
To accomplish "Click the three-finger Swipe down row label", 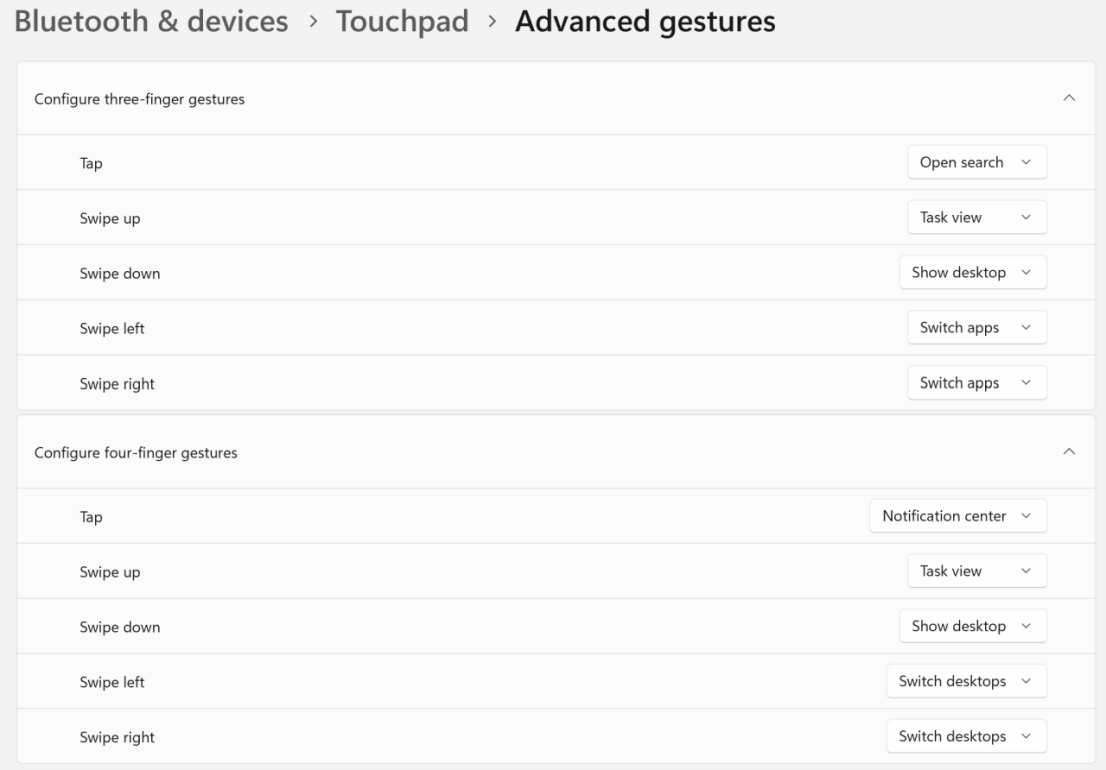I will [120, 273].
